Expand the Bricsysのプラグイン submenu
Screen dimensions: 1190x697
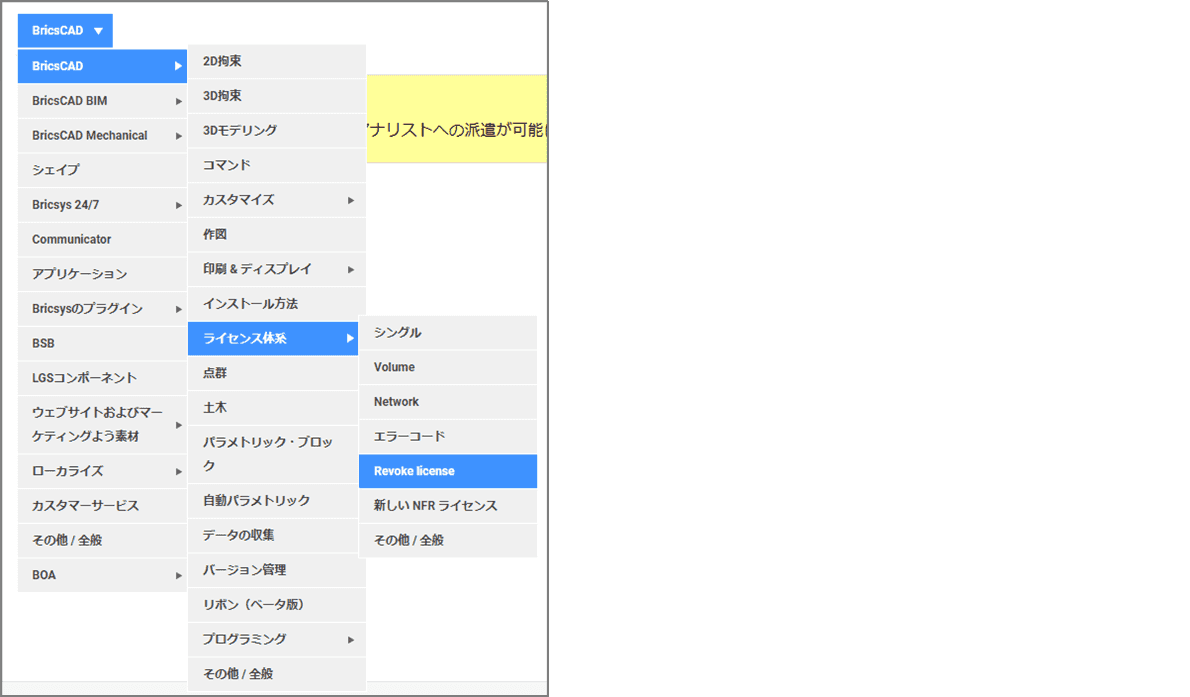(x=100, y=308)
